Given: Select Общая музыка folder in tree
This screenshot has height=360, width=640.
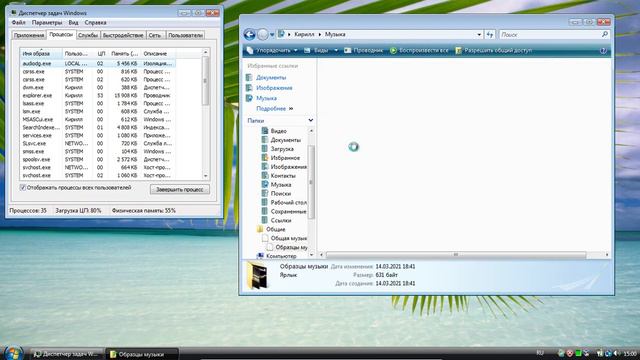Looking at the screenshot, I should [x=288, y=238].
